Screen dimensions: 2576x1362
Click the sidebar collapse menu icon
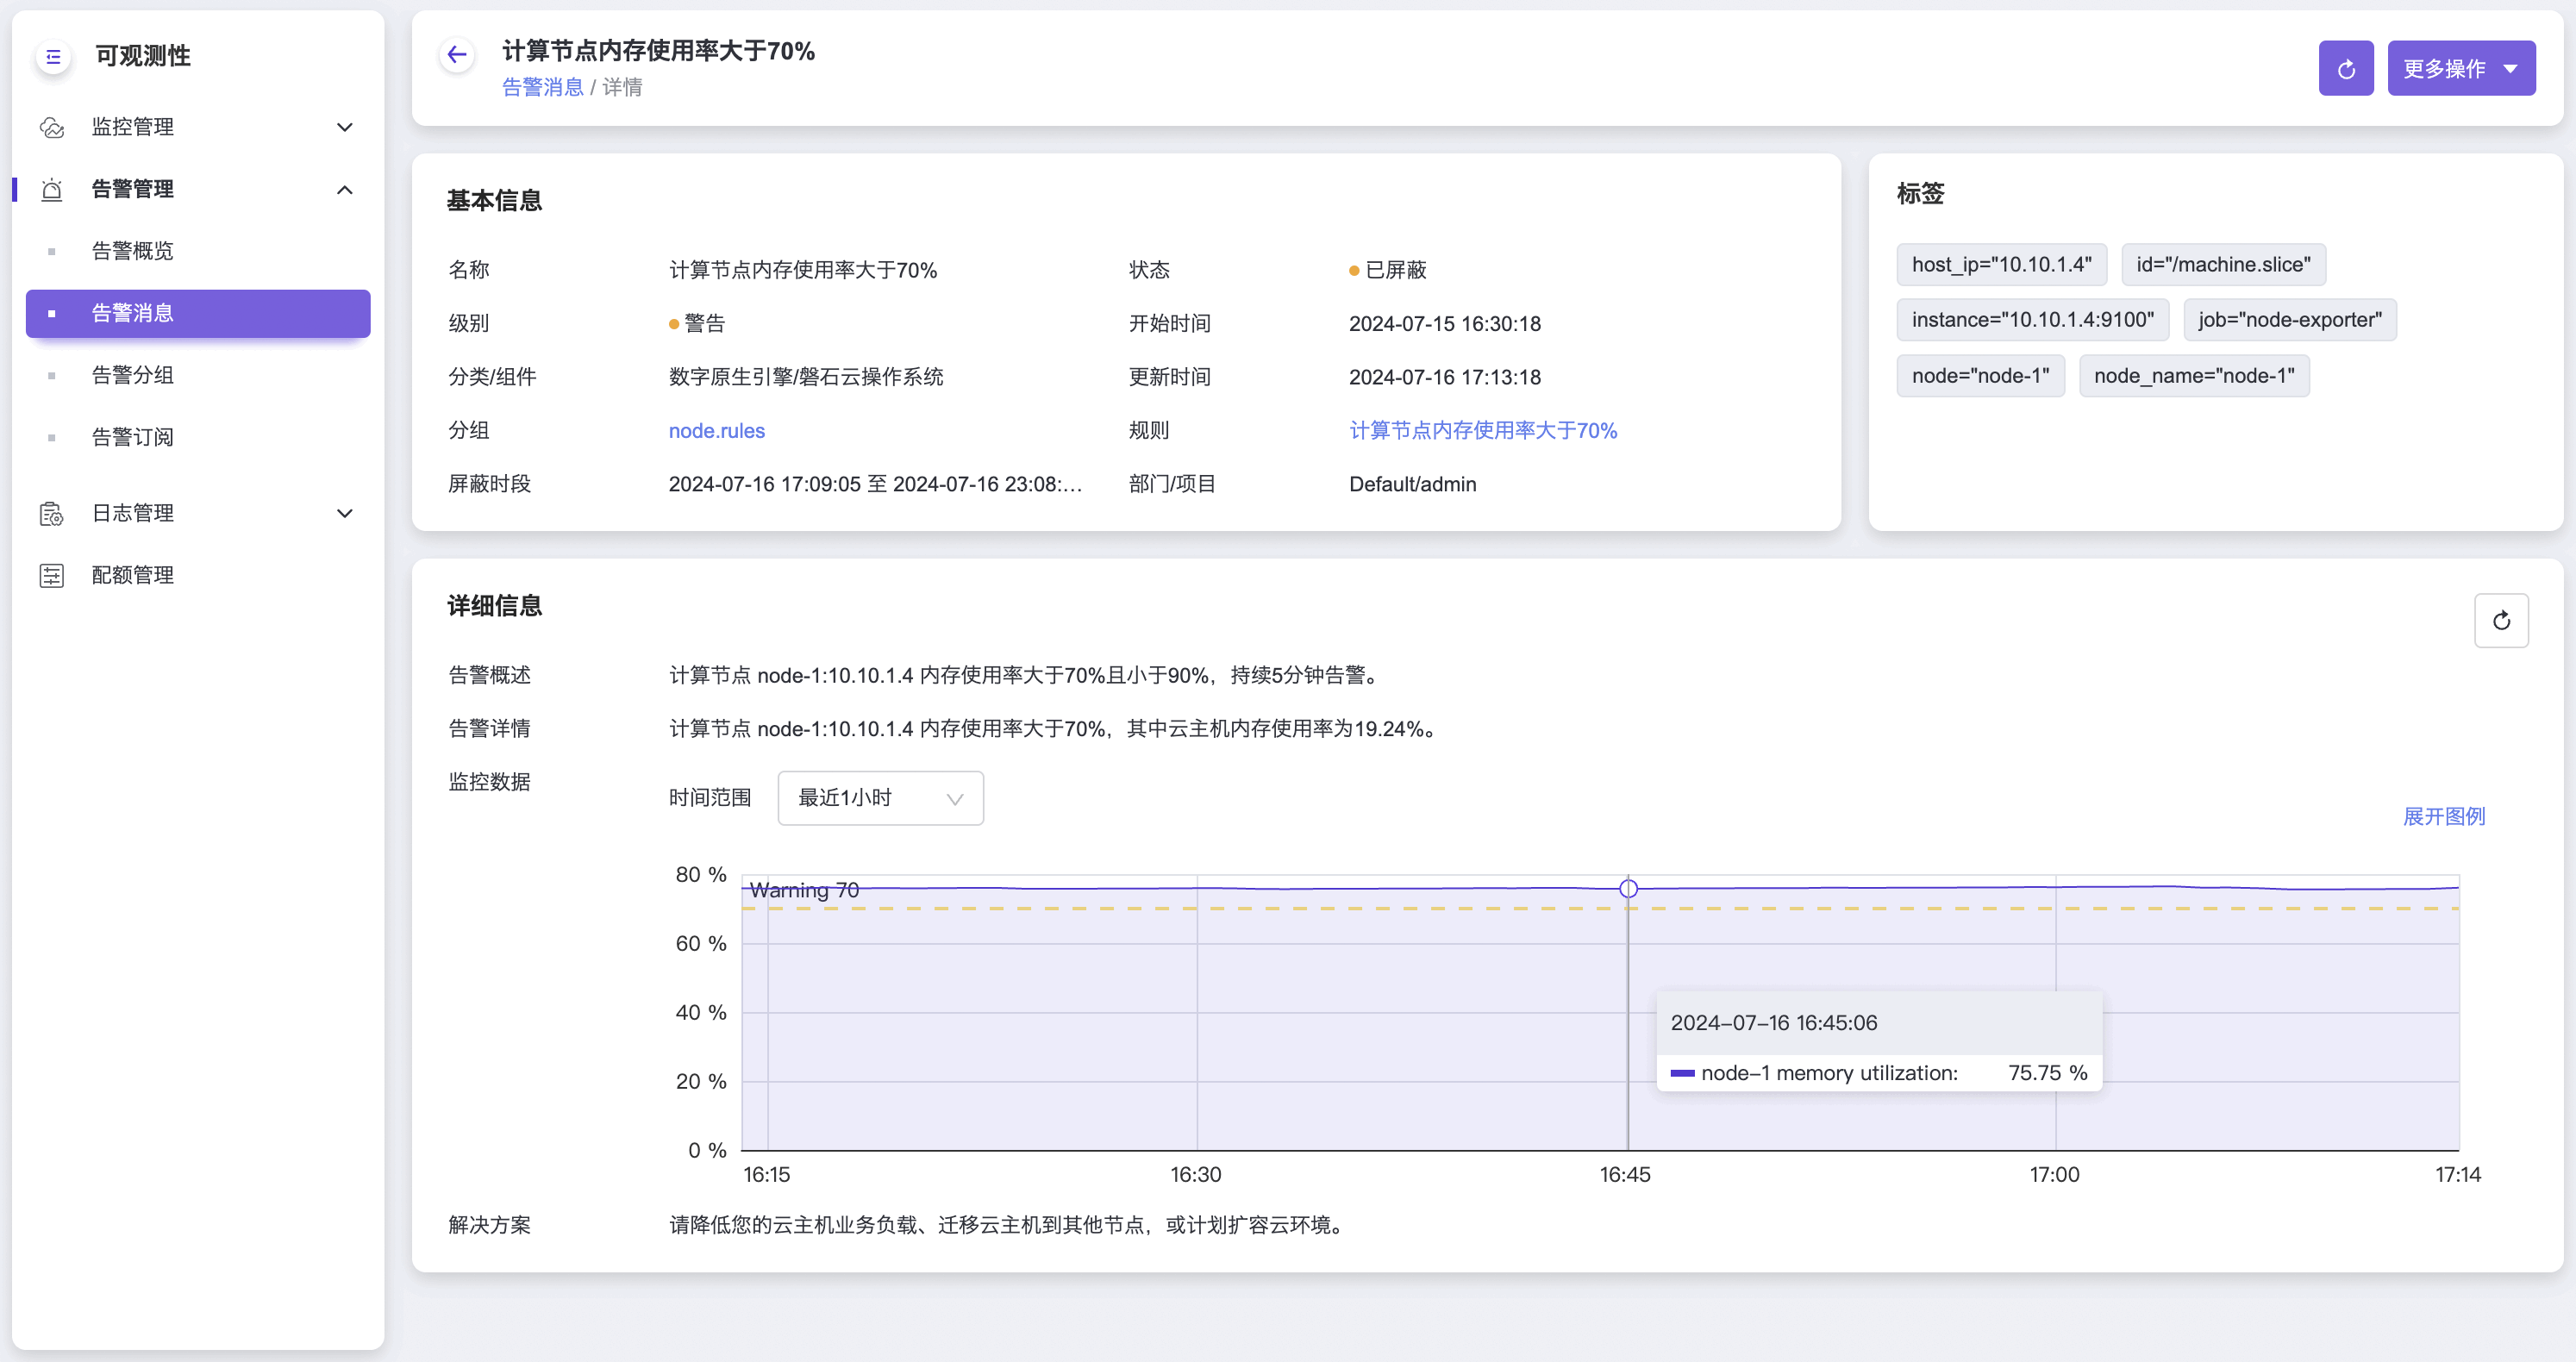[53, 57]
